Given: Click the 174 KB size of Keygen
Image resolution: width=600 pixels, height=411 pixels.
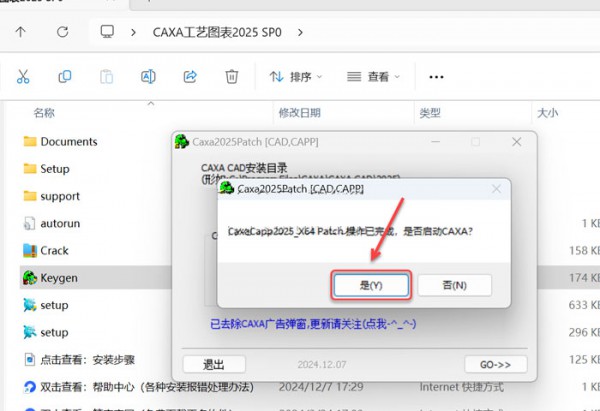Looking at the screenshot, I should [584, 278].
